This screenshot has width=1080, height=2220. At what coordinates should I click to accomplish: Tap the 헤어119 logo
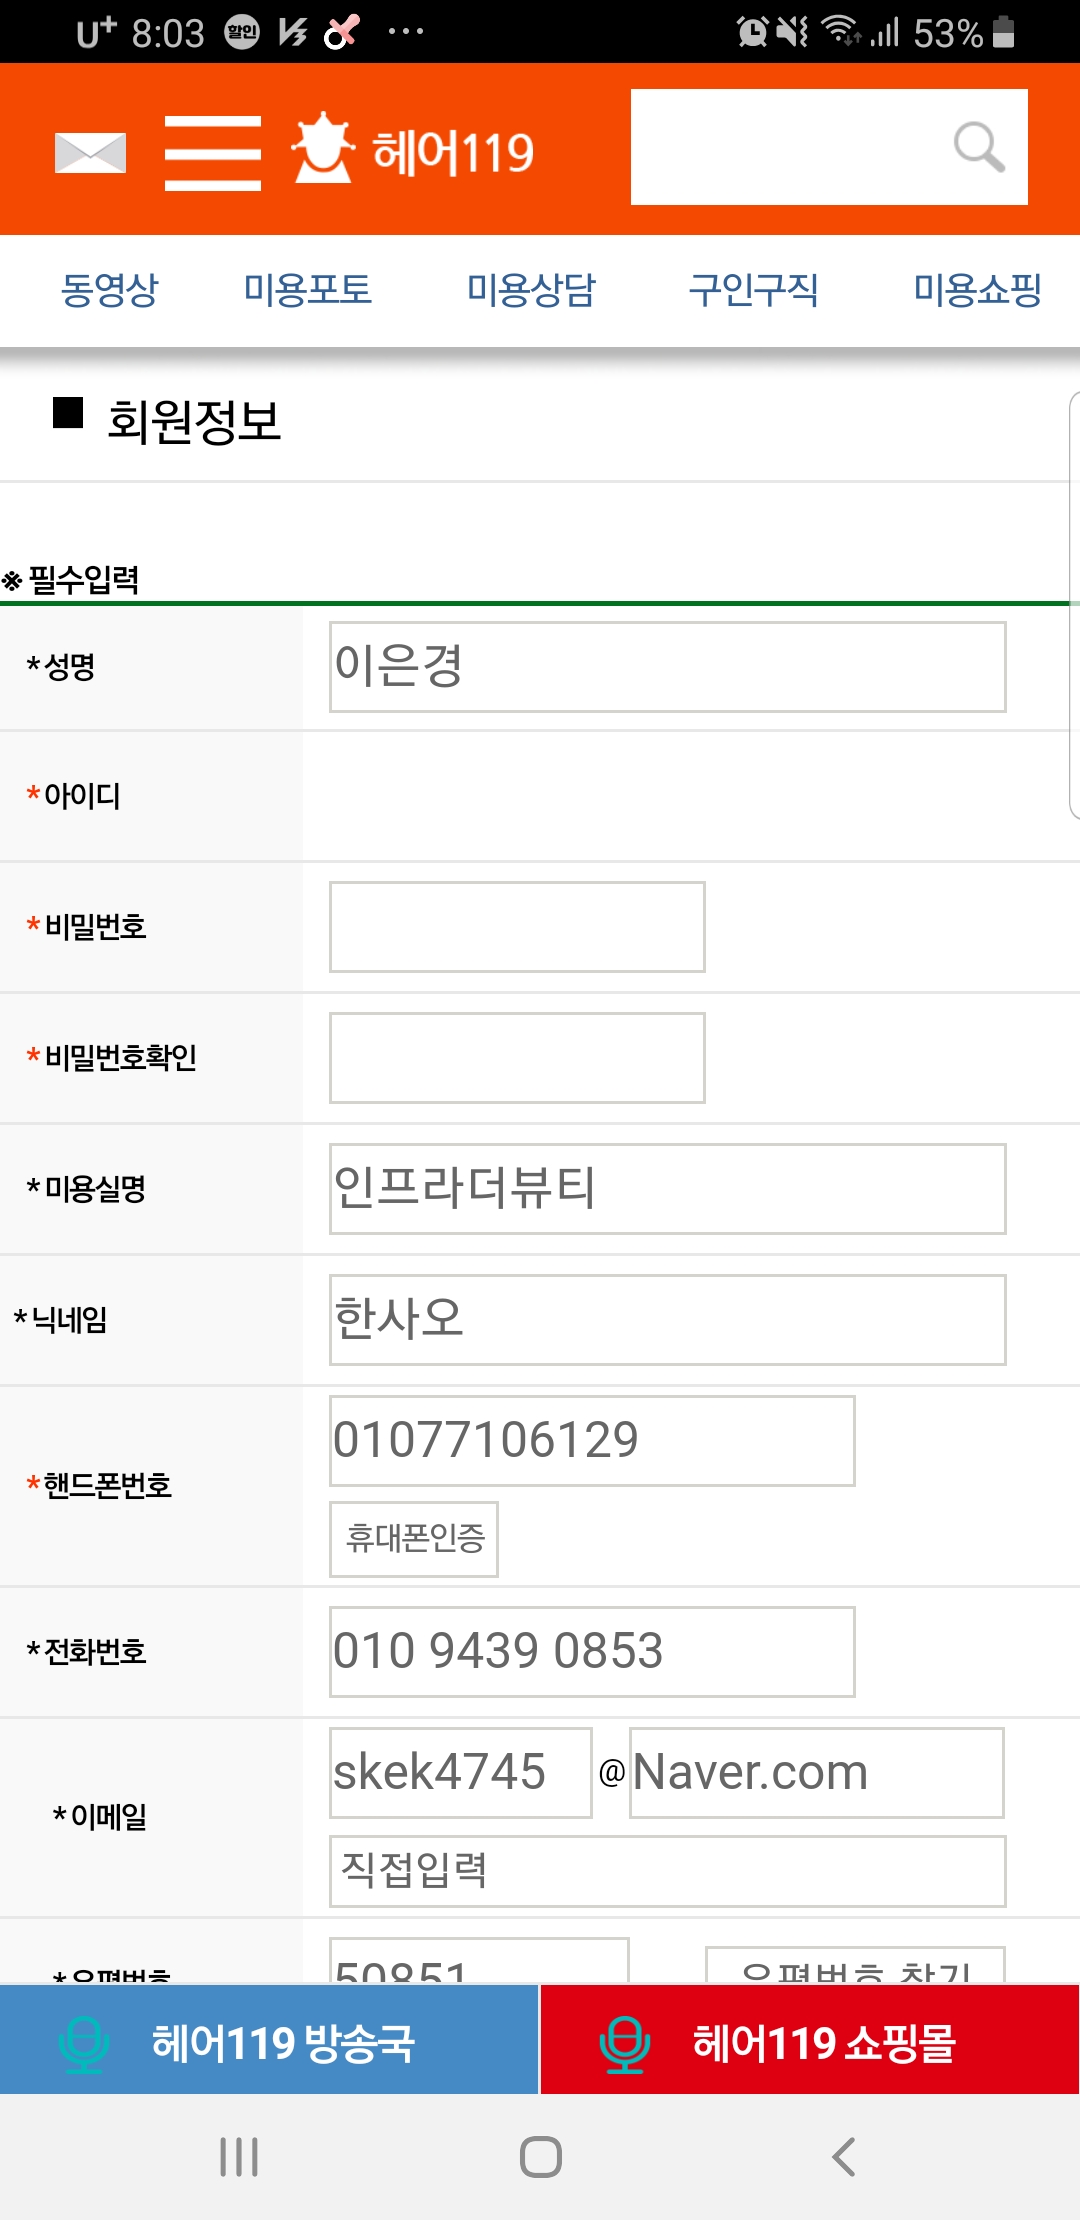[413, 150]
